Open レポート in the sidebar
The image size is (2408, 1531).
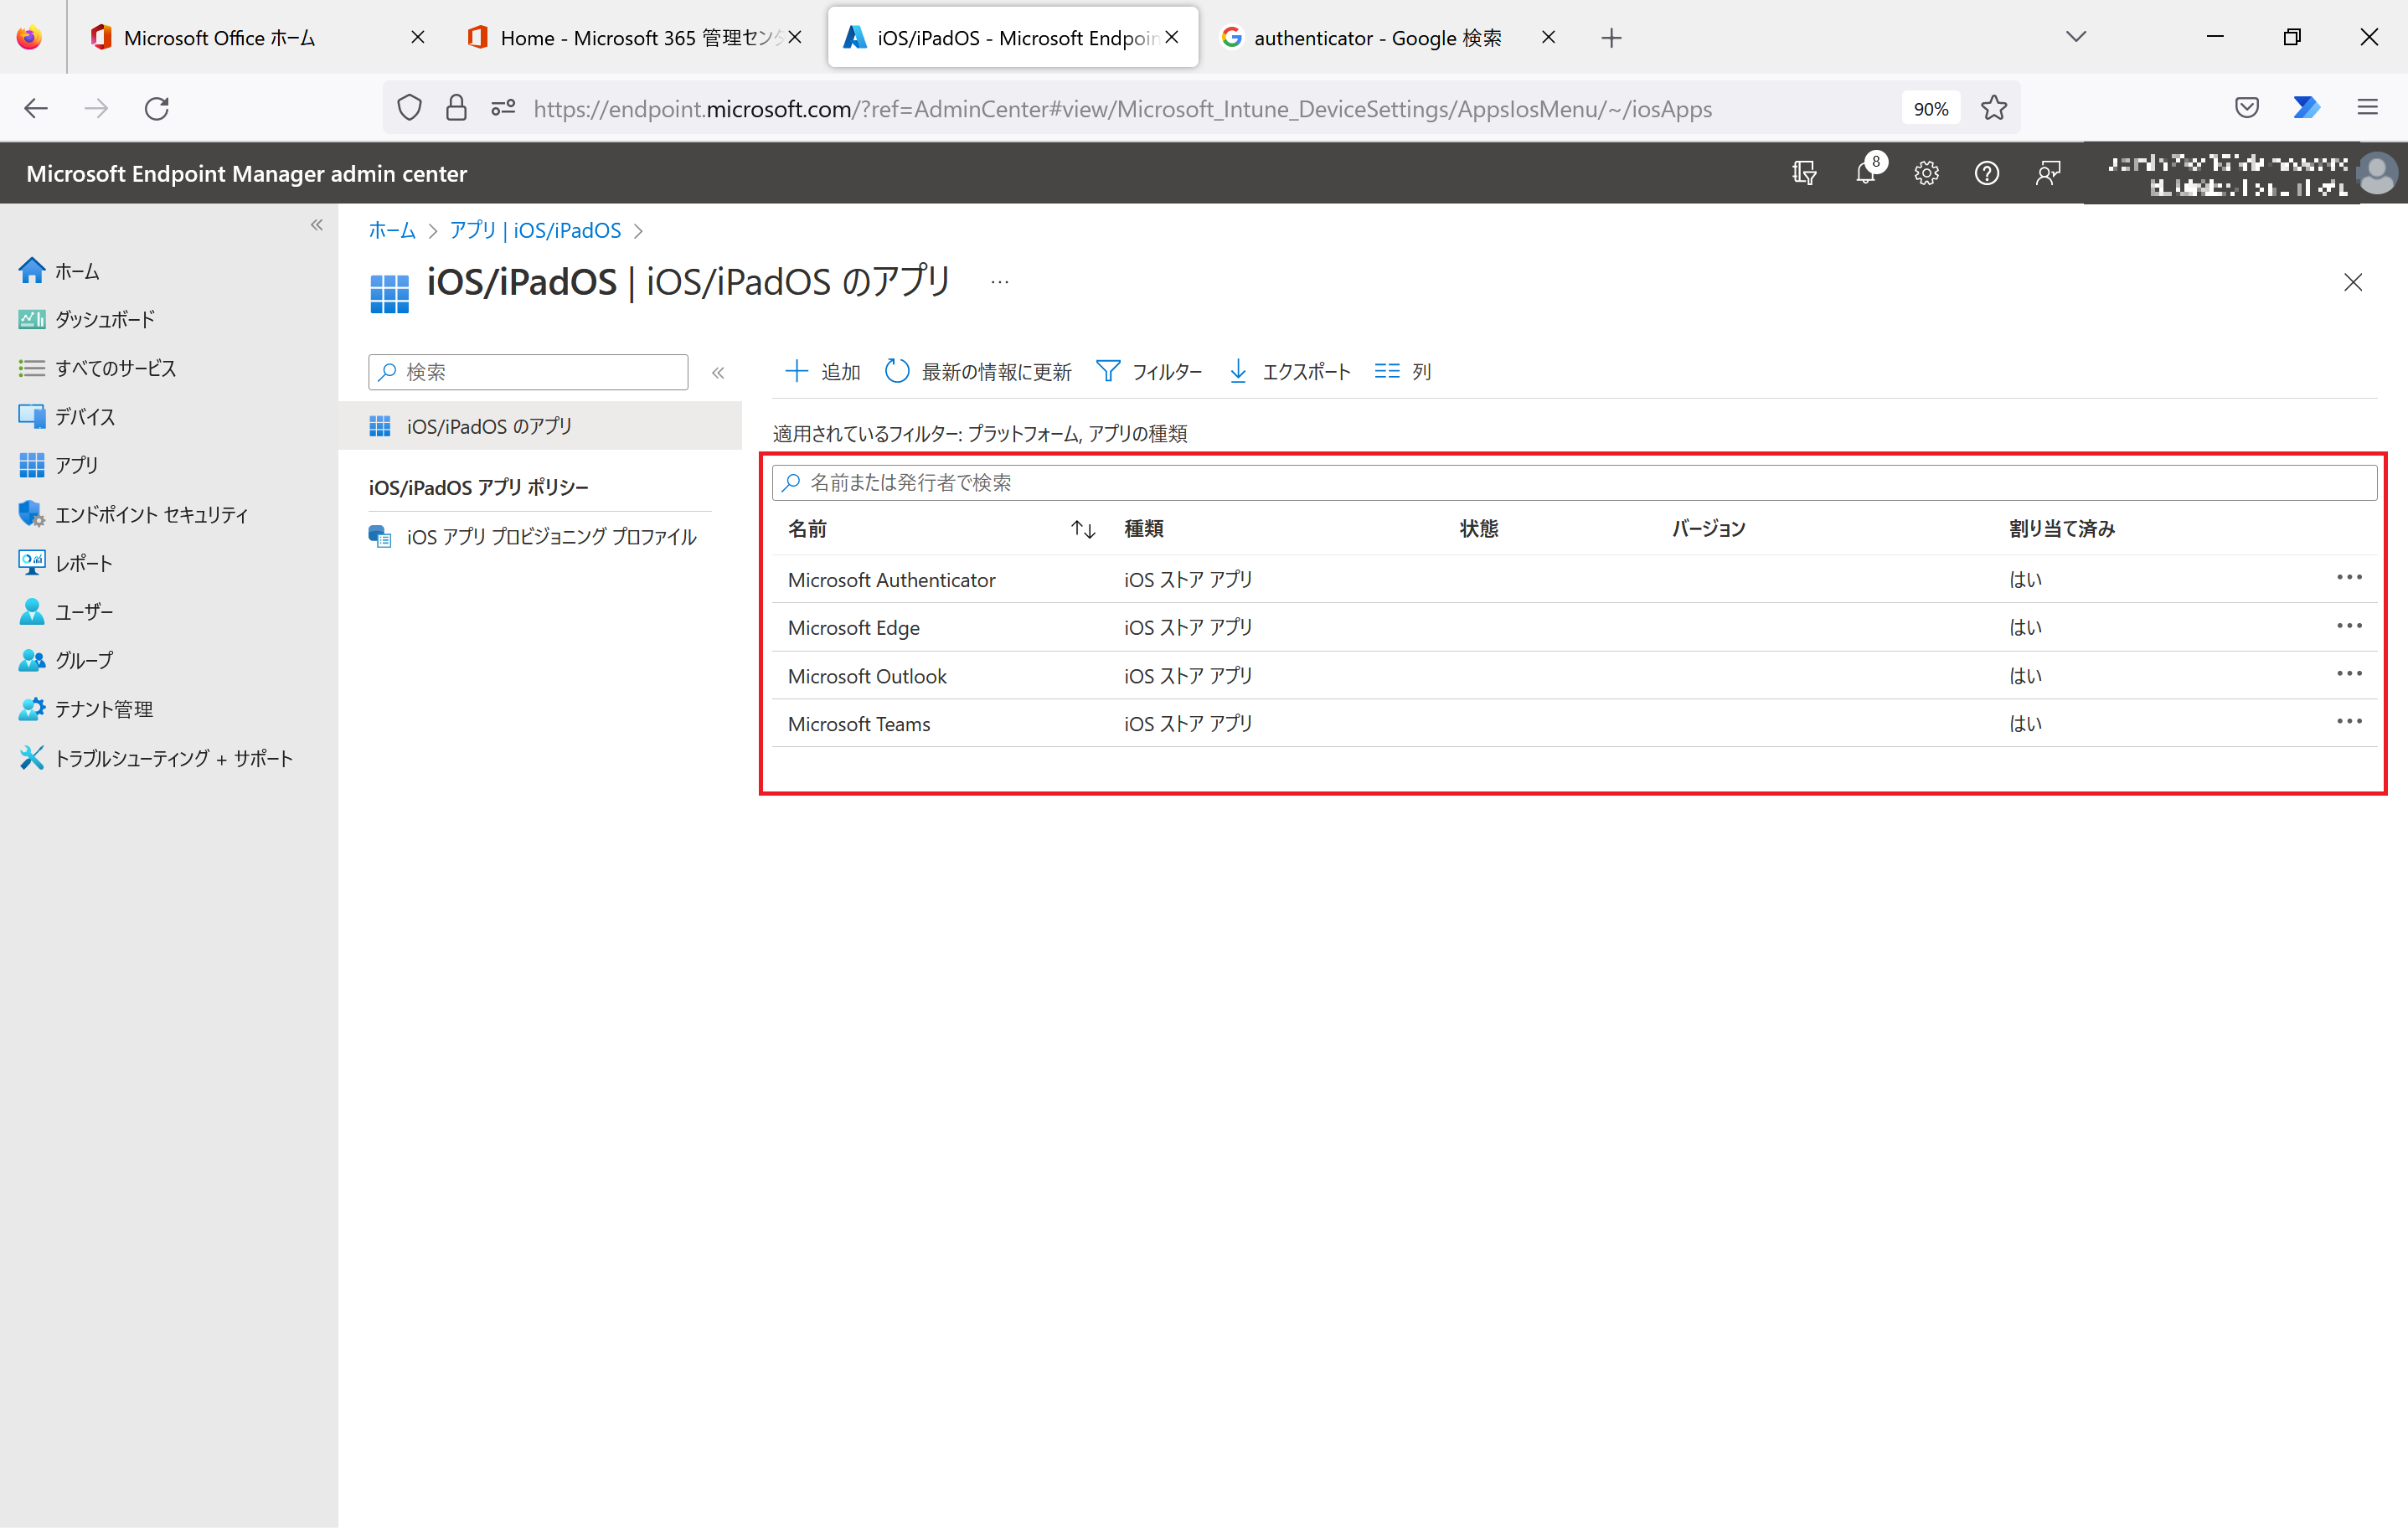(x=65, y=564)
